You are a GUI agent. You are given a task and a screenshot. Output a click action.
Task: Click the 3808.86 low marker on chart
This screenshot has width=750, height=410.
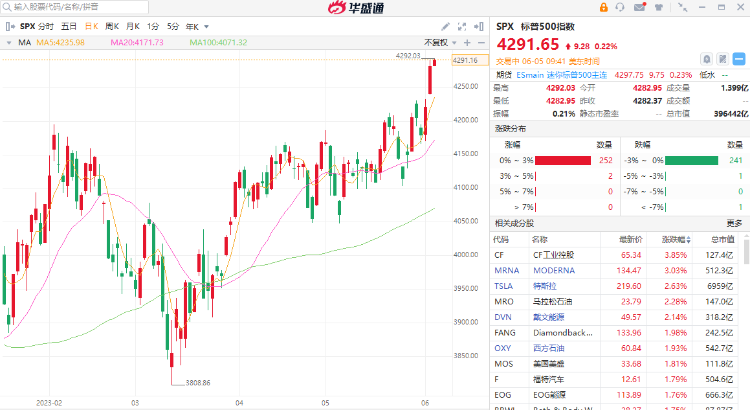(198, 383)
